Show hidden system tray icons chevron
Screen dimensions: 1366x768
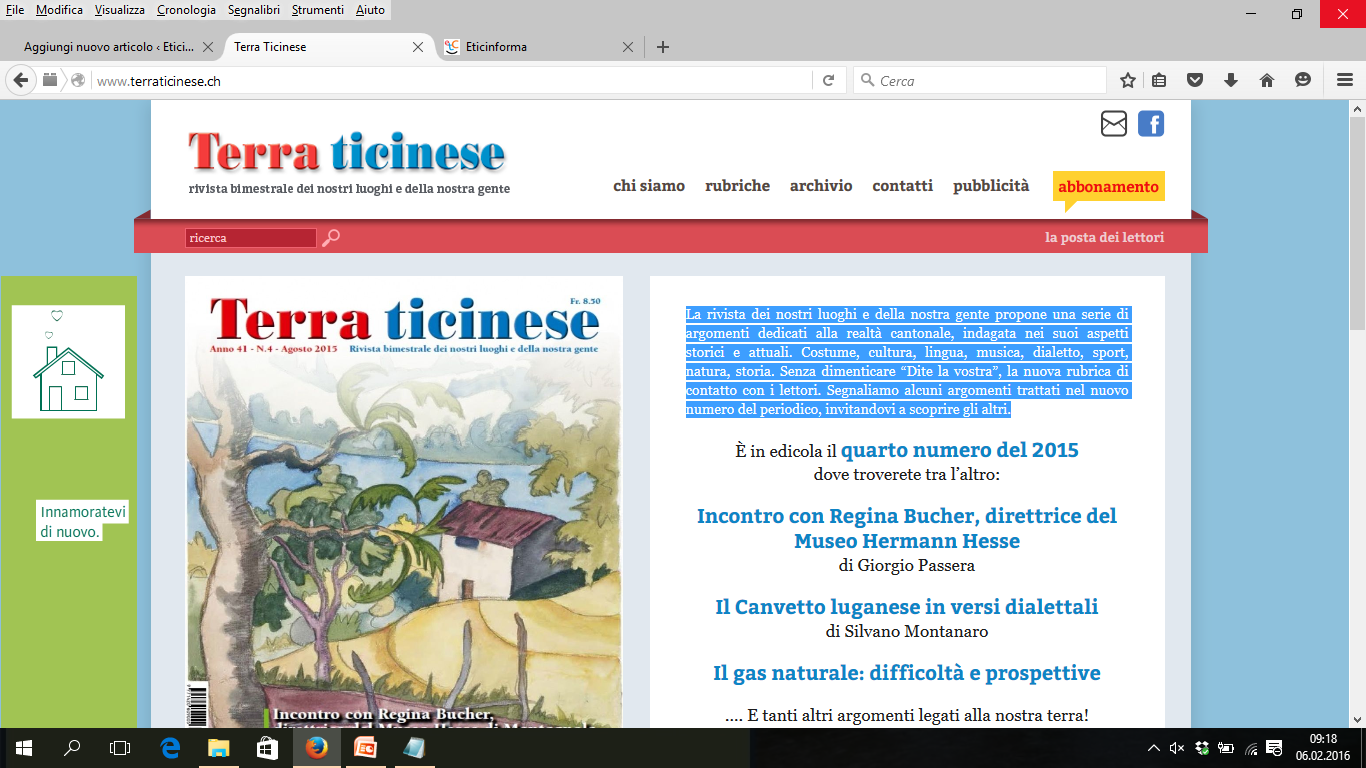click(1153, 748)
